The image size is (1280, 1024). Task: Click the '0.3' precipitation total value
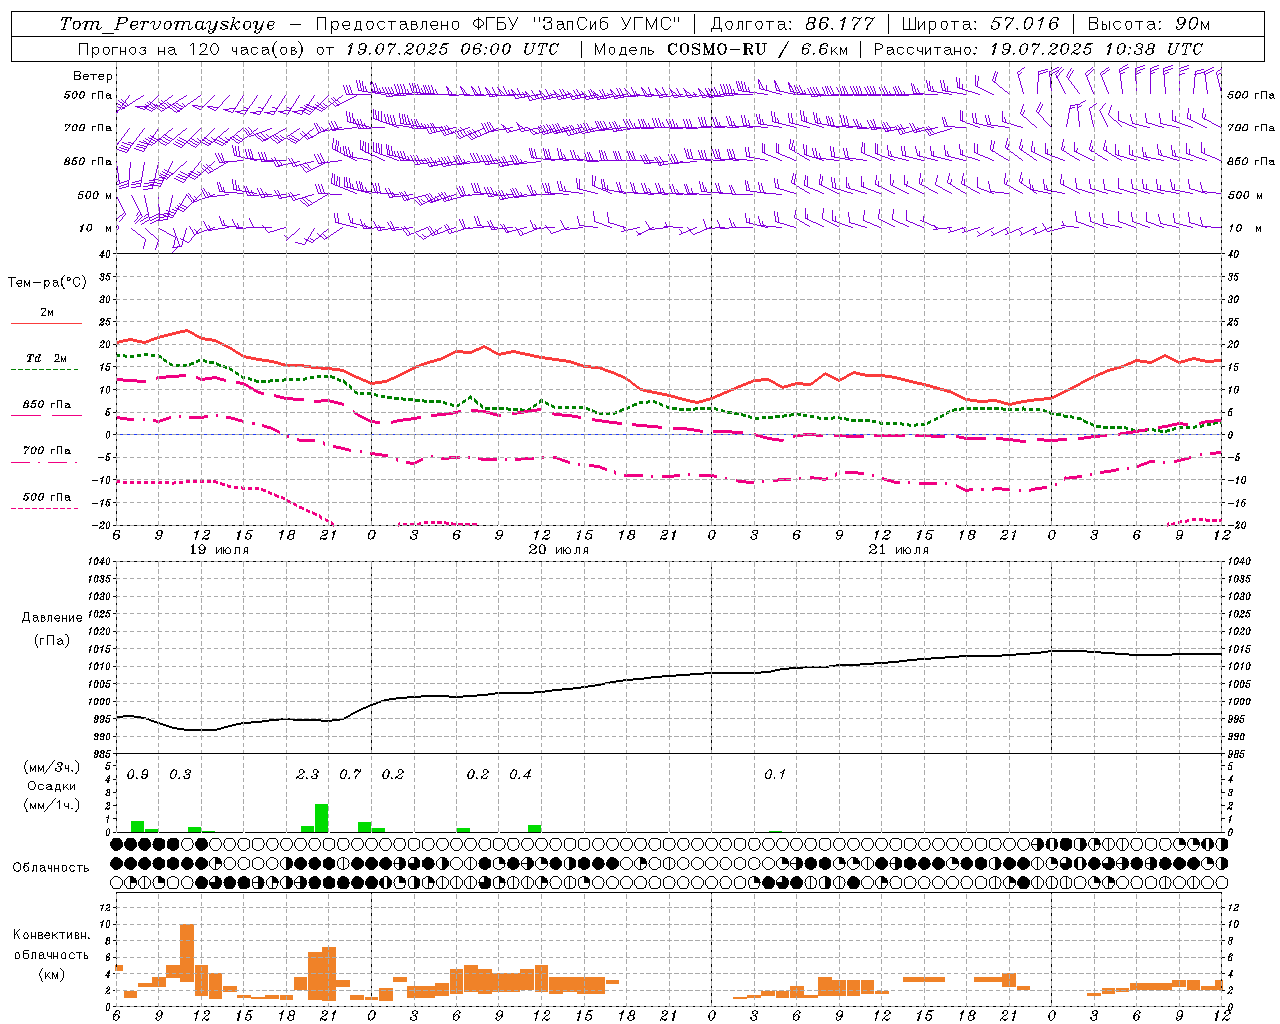(x=180, y=774)
